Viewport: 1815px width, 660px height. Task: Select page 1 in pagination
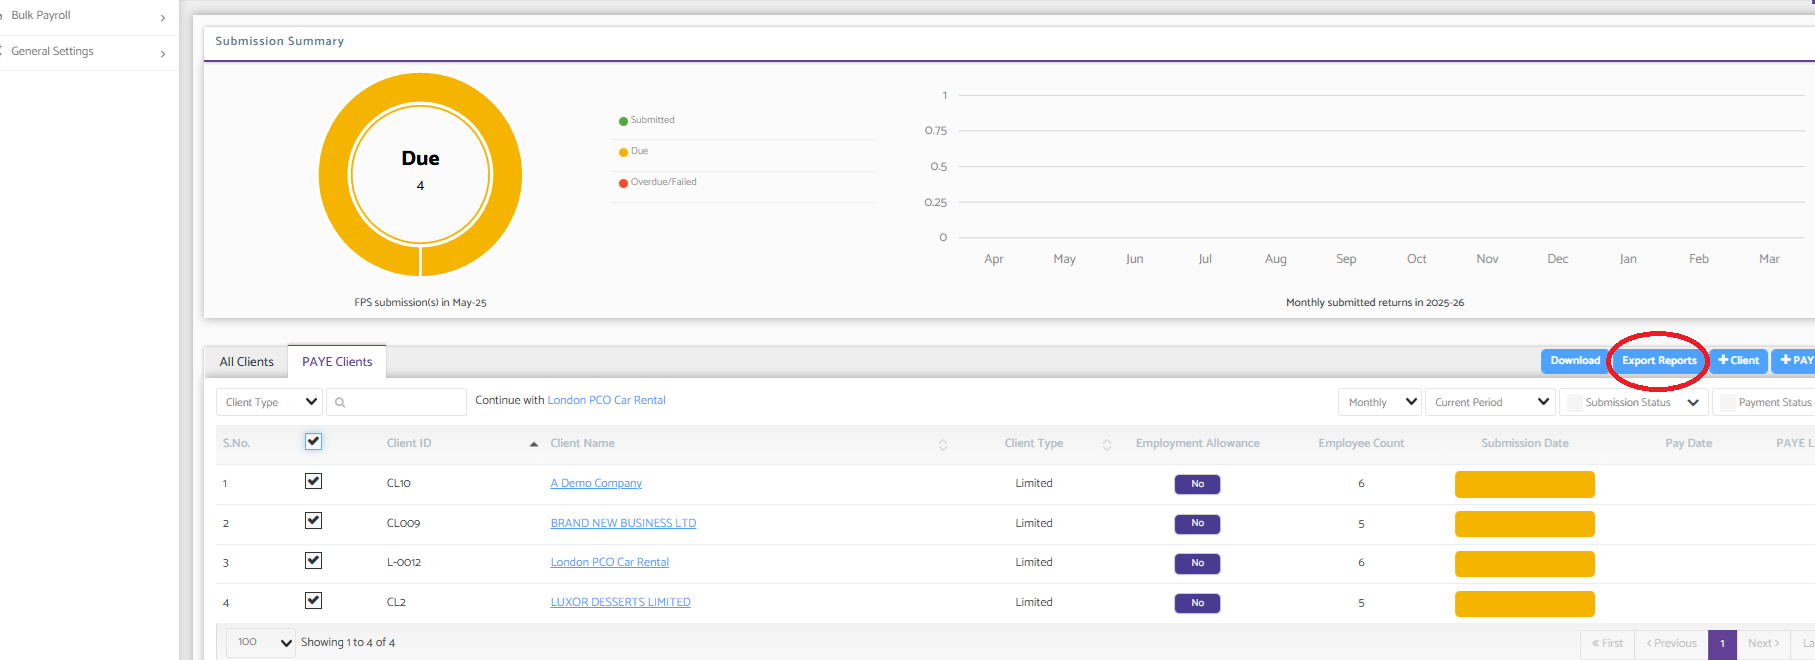(1722, 643)
